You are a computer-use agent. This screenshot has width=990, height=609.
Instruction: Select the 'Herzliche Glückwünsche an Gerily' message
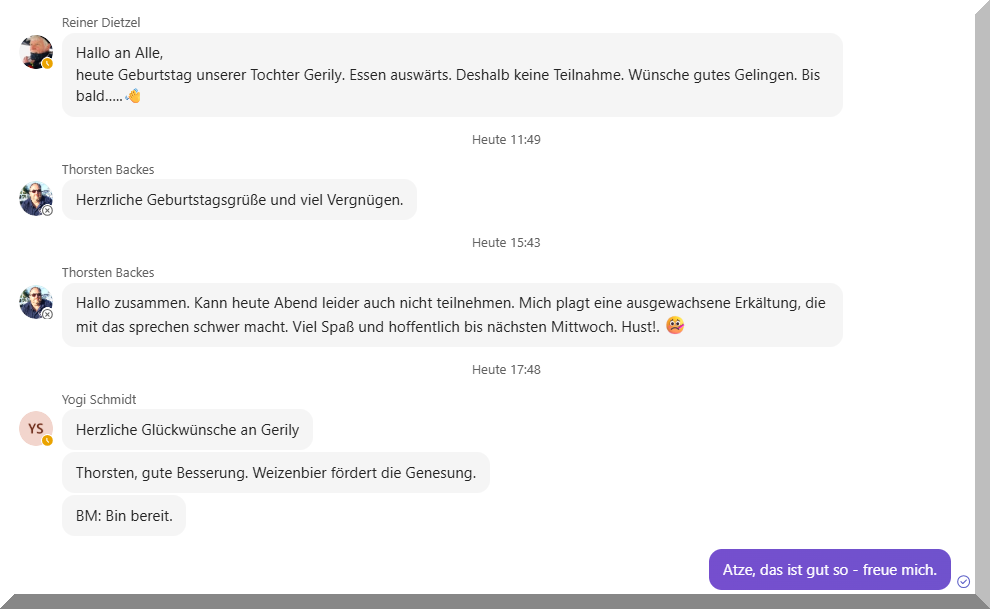click(187, 430)
